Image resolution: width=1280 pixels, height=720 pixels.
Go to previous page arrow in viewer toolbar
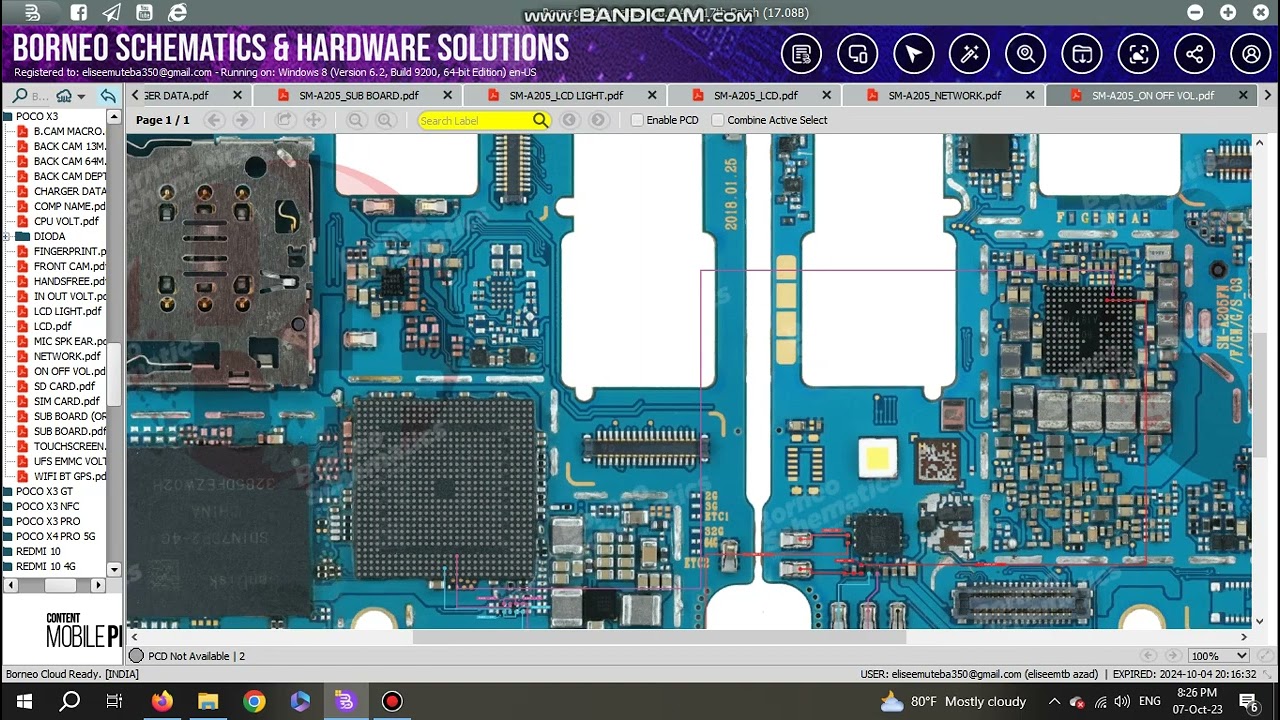[x=214, y=120]
